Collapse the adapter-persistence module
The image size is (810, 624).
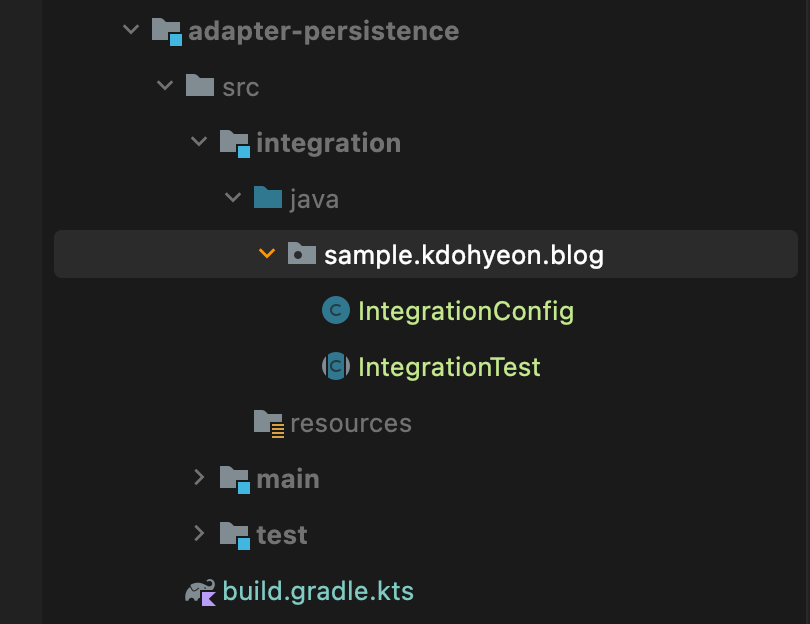tap(131, 31)
